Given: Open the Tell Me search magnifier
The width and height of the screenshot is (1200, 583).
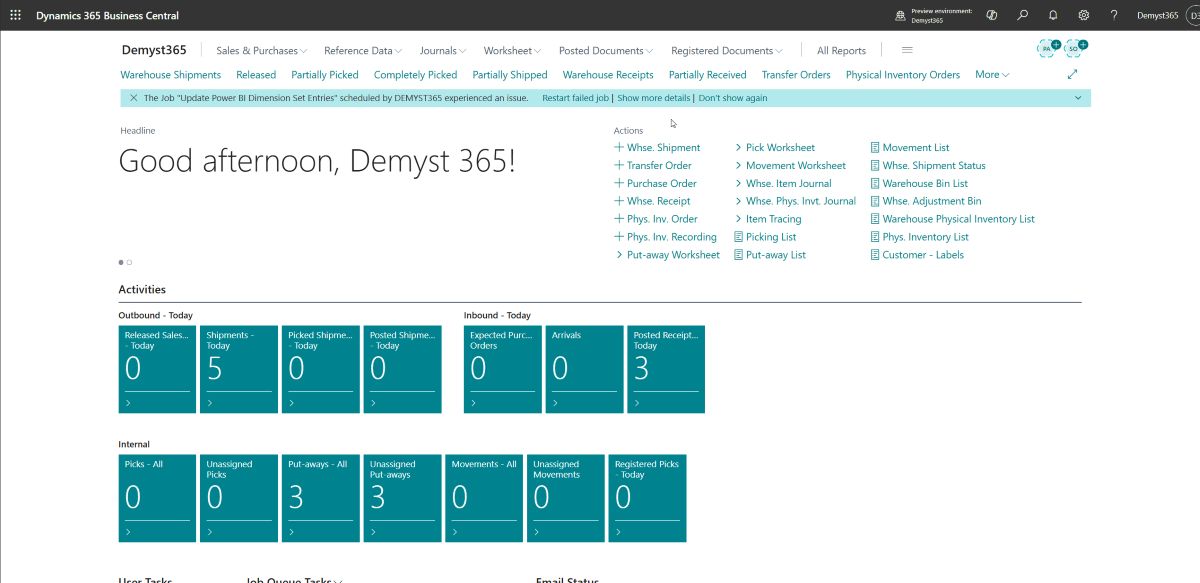Looking at the screenshot, I should (1023, 15).
